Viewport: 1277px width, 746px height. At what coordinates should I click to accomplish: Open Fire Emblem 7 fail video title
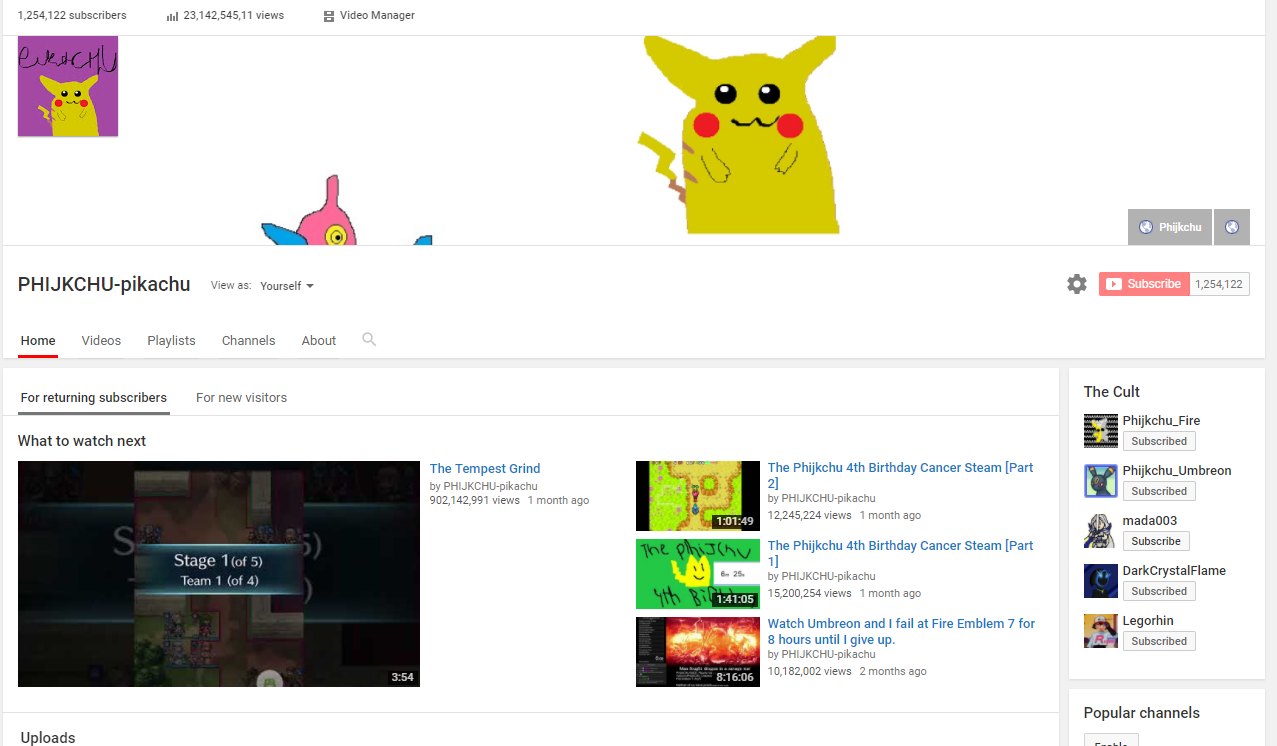click(901, 631)
